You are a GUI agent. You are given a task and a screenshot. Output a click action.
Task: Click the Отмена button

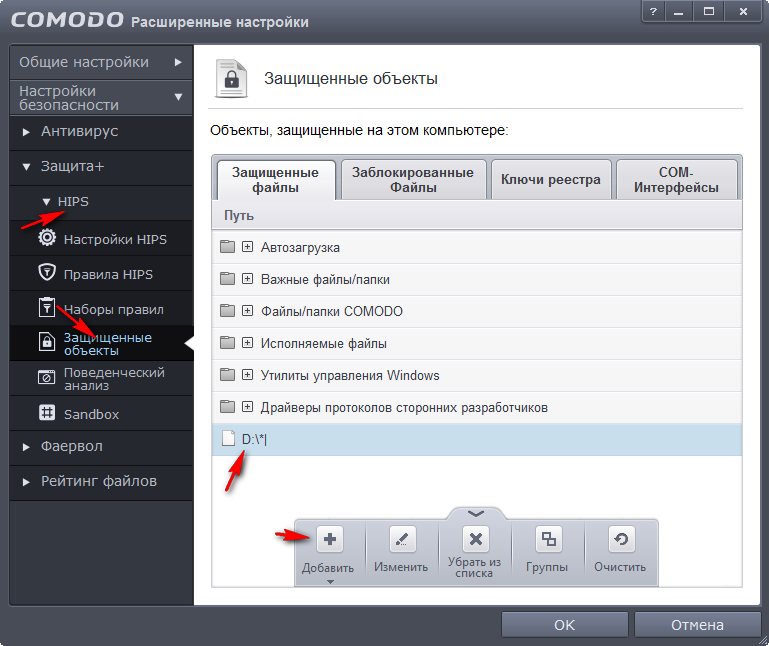pyautogui.click(x=697, y=624)
